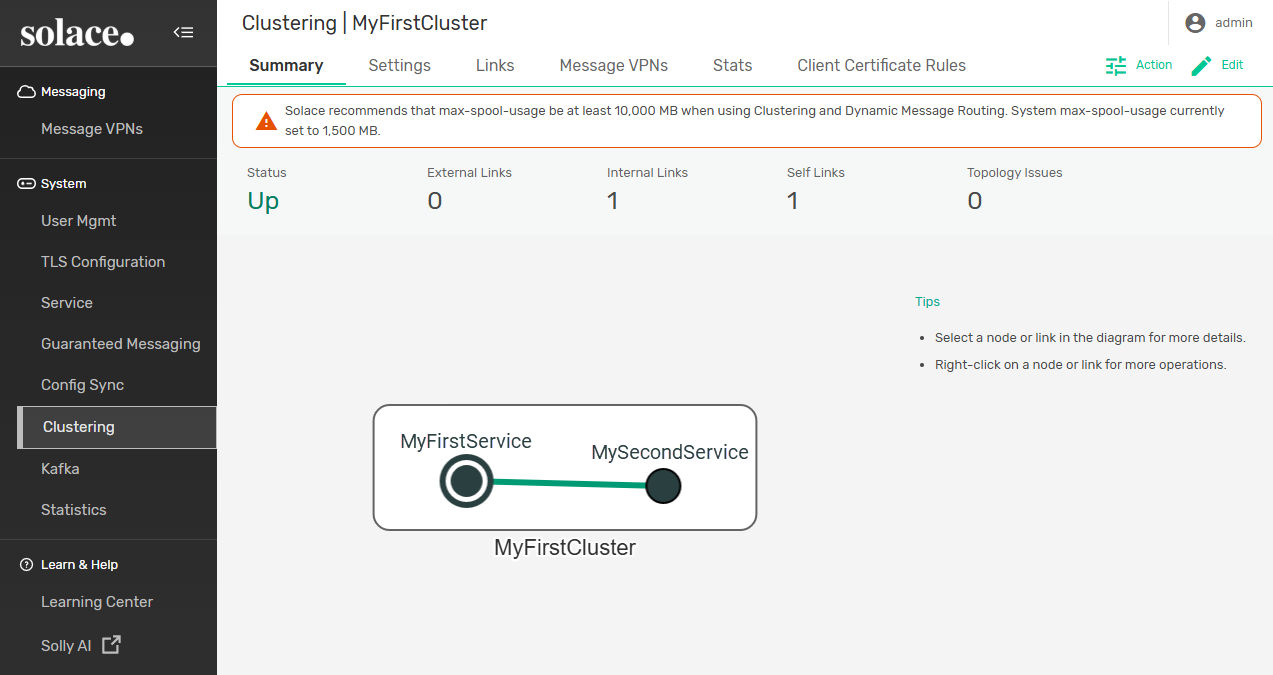Select the MySecondService node circle
This screenshot has height=675, width=1273.
[663, 486]
